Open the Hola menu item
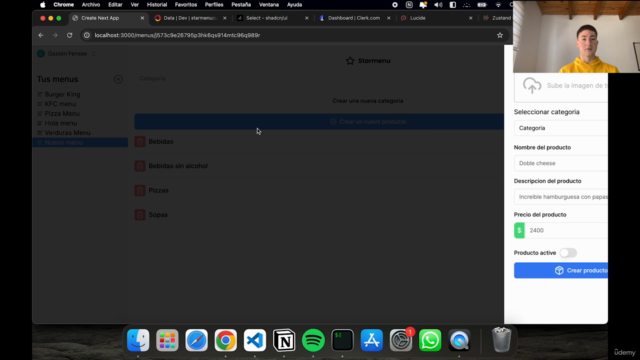 pyautogui.click(x=61, y=123)
